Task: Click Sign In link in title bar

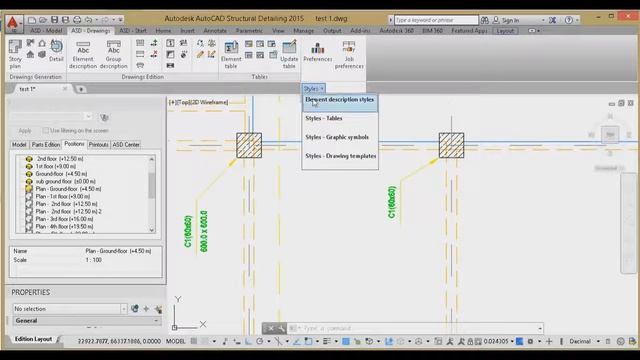Action: [x=510, y=20]
